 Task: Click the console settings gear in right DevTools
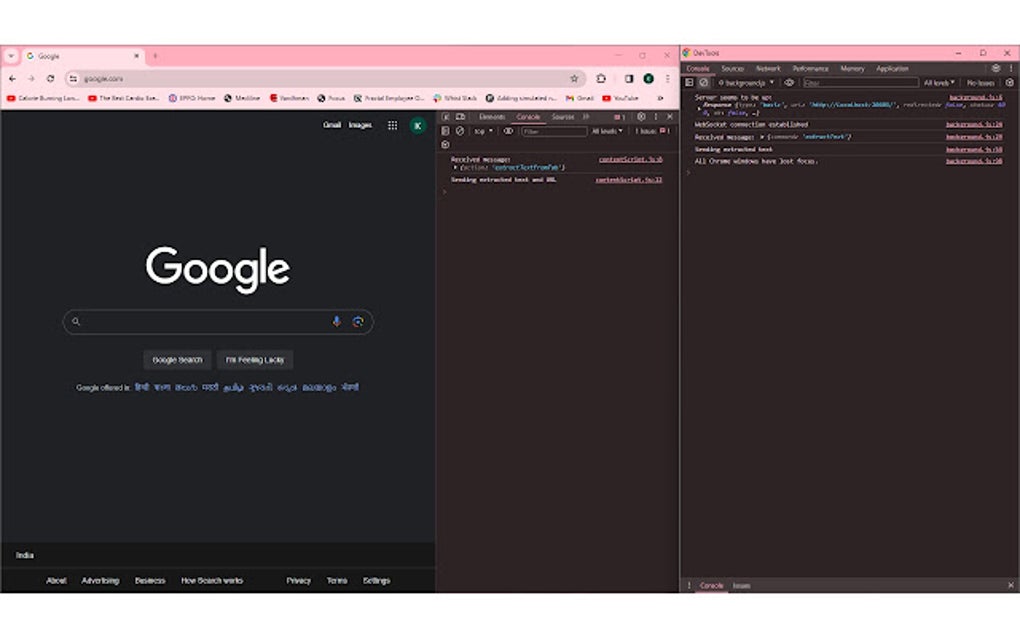click(x=1008, y=82)
